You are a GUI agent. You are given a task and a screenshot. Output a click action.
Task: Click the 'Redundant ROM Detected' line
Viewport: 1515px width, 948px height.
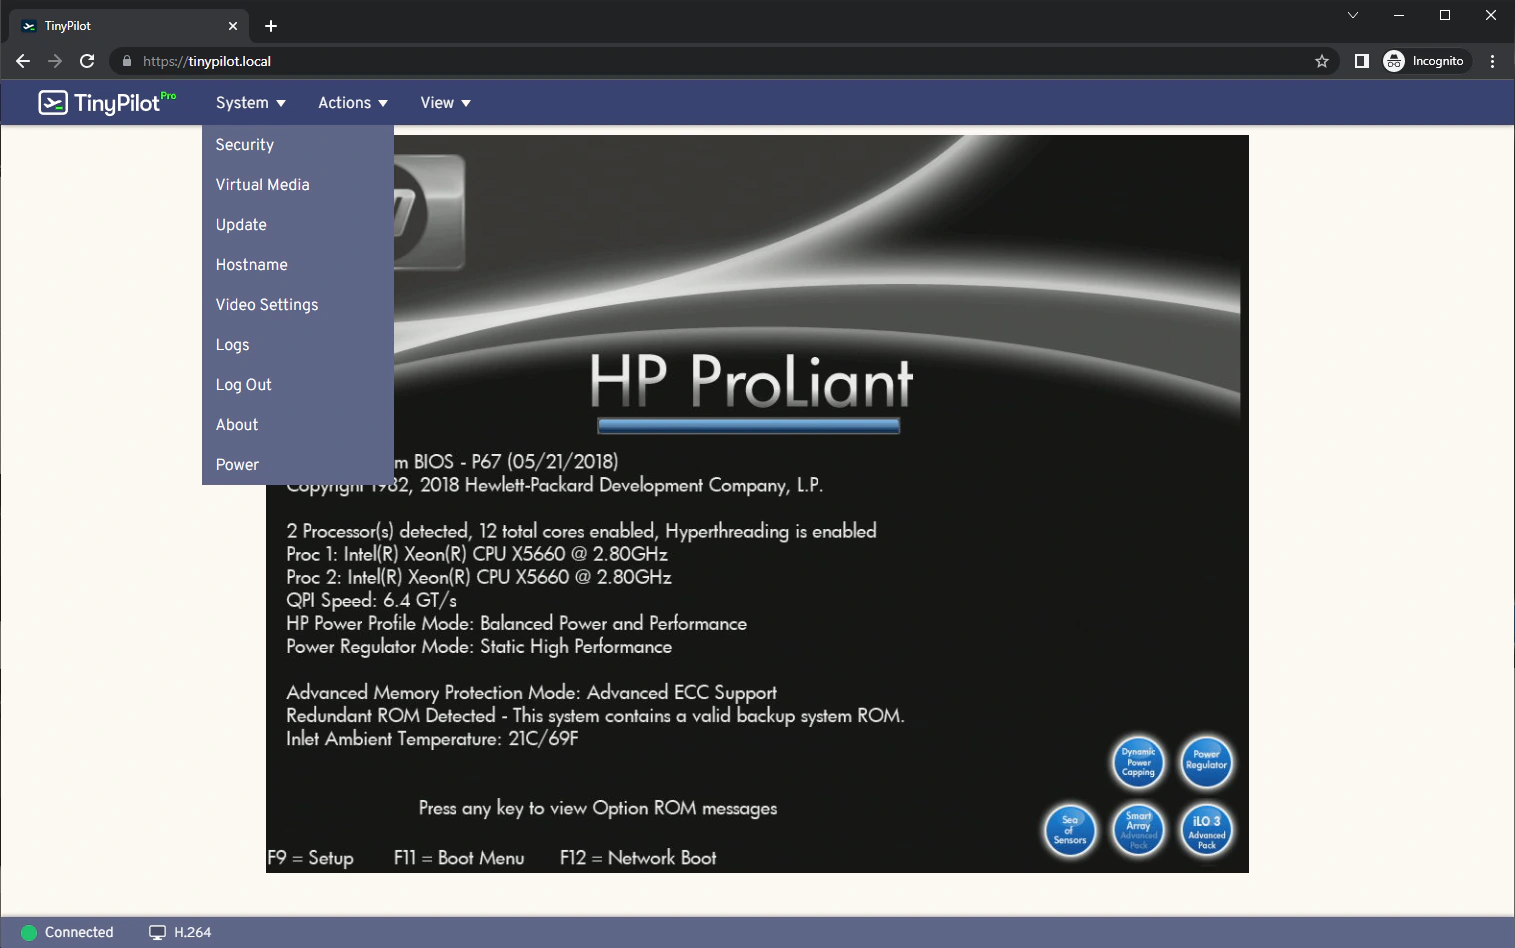pos(595,716)
